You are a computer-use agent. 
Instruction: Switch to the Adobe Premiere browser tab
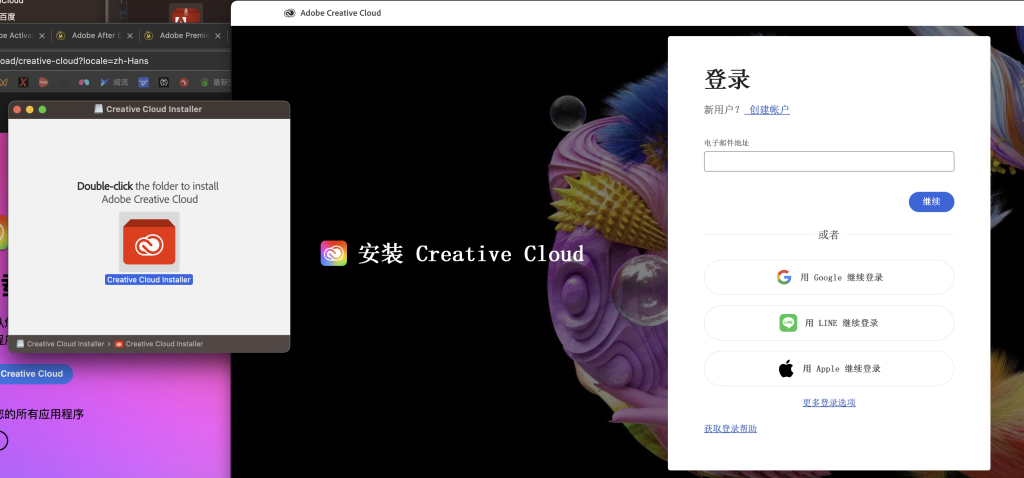(183, 35)
